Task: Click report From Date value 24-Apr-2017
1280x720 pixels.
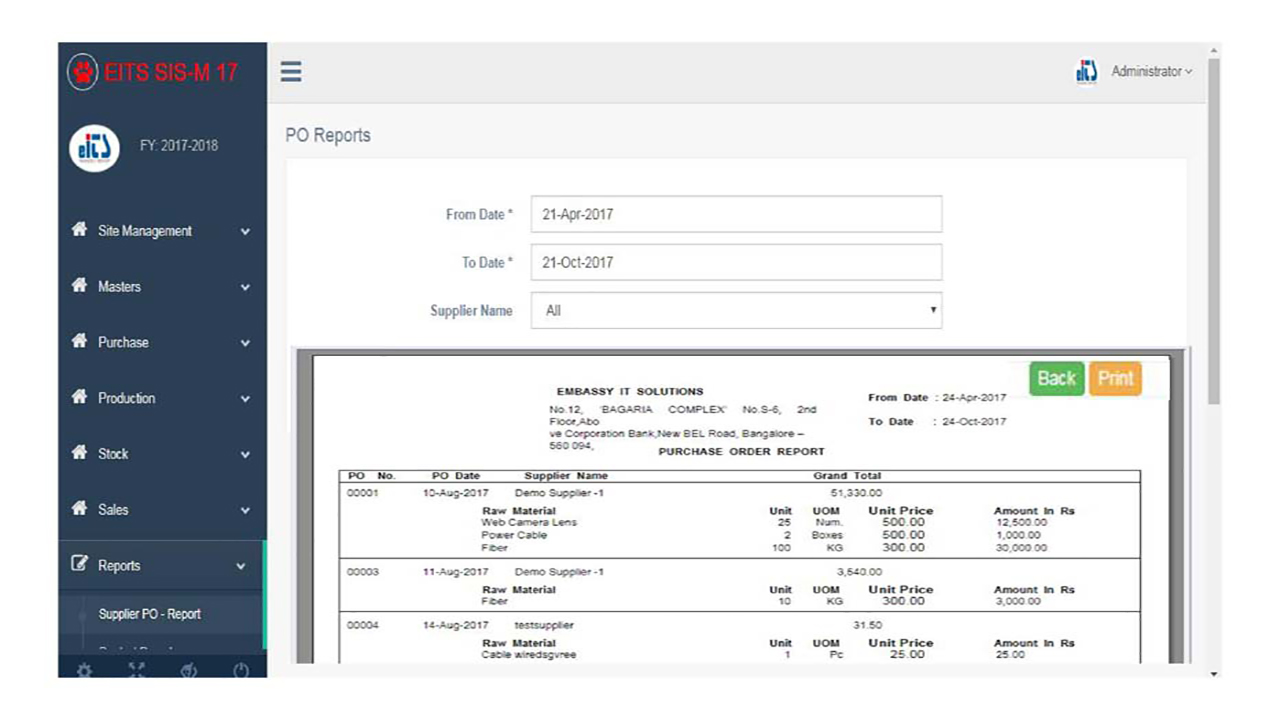Action: (973, 397)
